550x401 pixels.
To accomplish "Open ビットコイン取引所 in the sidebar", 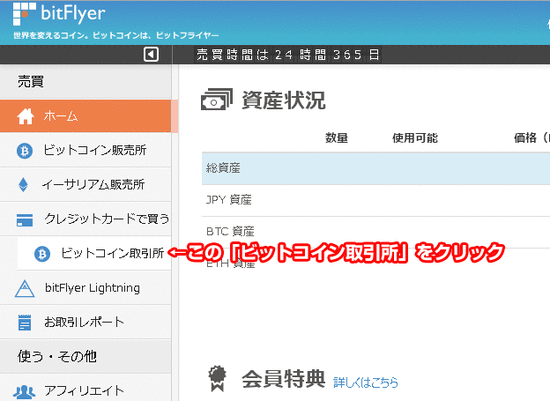I will pos(94,253).
